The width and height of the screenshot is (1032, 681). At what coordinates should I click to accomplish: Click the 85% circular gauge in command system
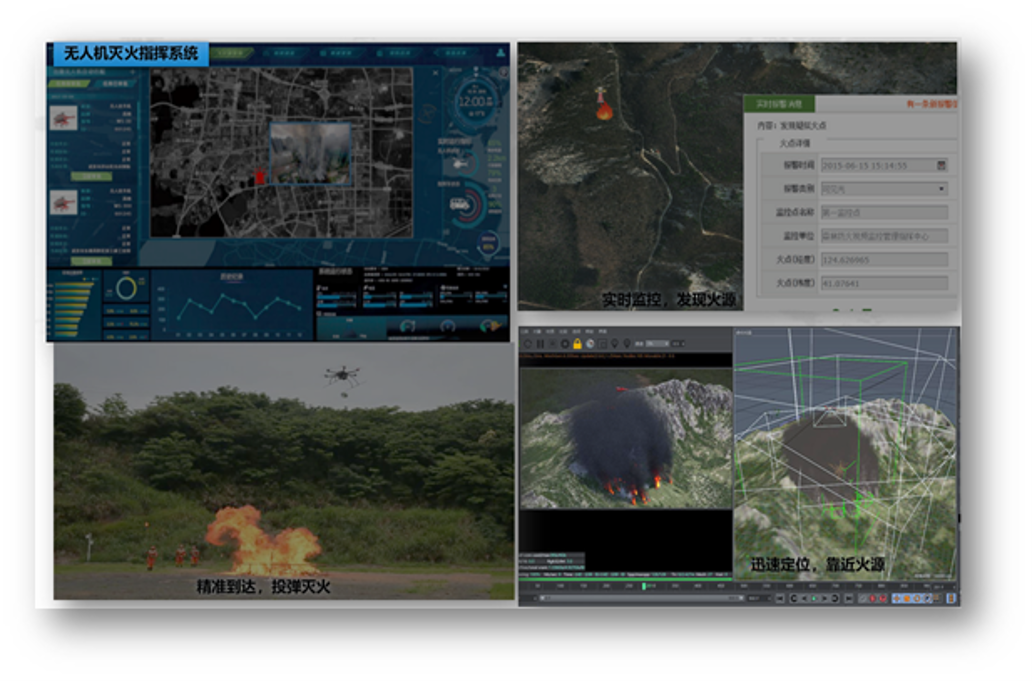[488, 243]
